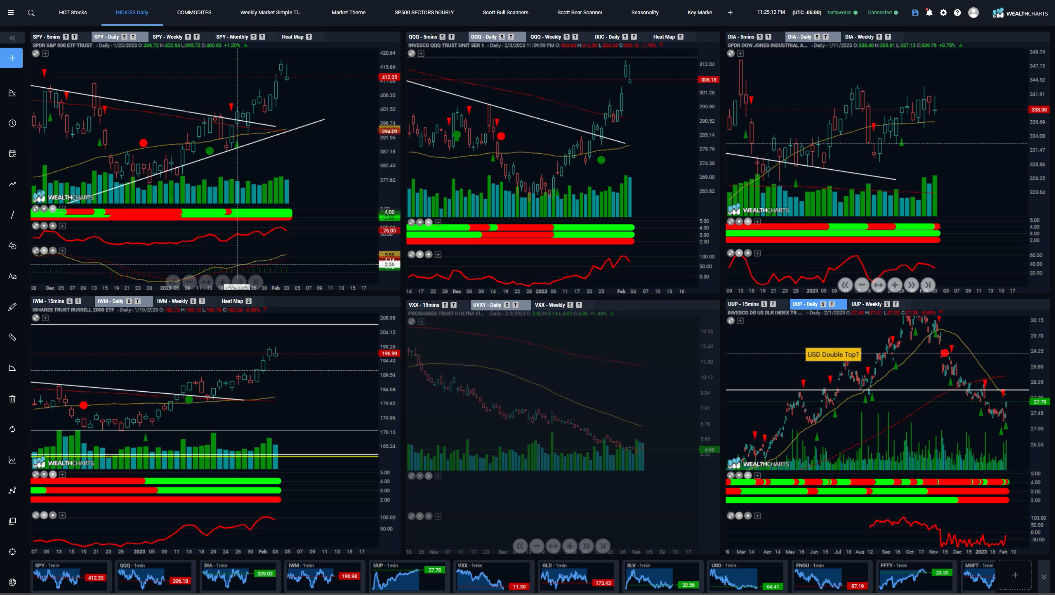Expand the plus box on IWM oscillator pane
This screenshot has height=595, width=1055.
62,515
